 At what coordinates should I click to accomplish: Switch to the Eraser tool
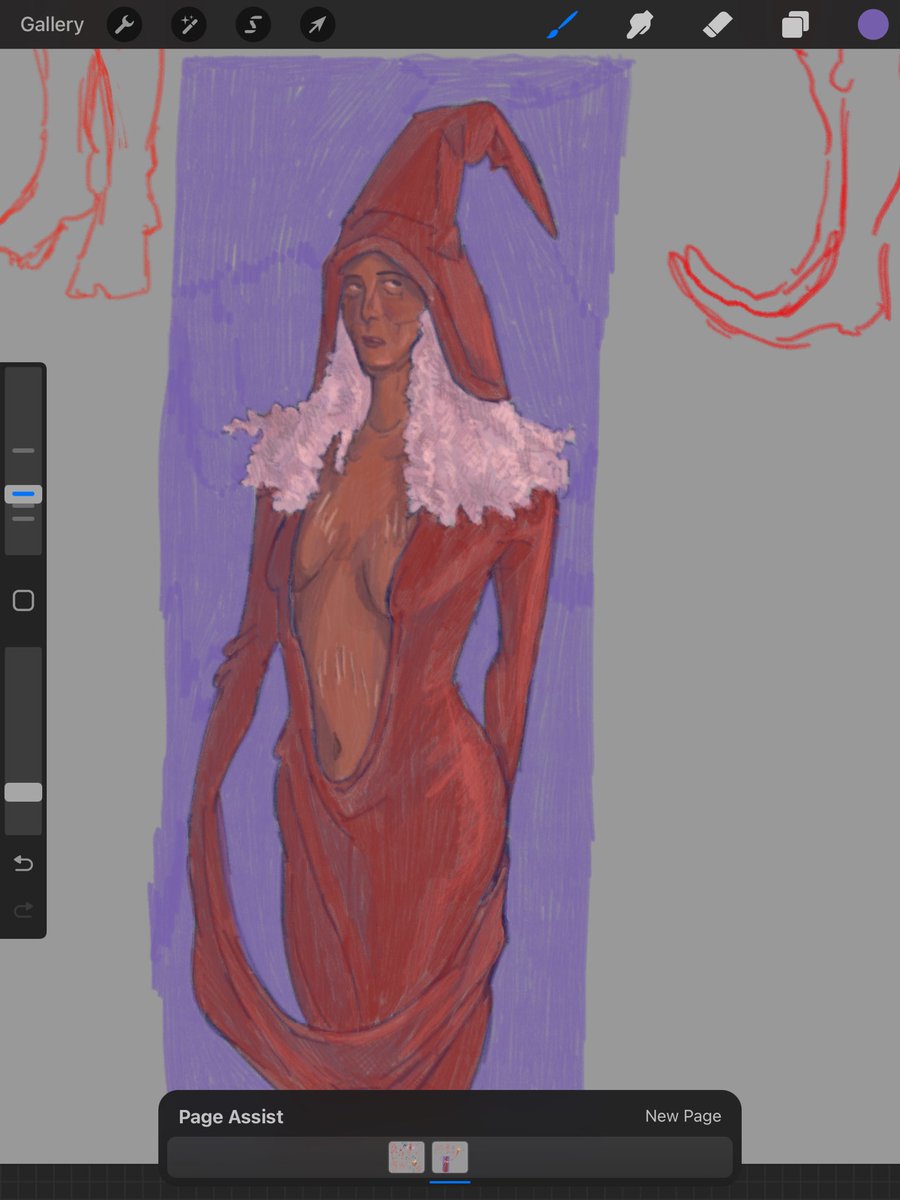[717, 24]
